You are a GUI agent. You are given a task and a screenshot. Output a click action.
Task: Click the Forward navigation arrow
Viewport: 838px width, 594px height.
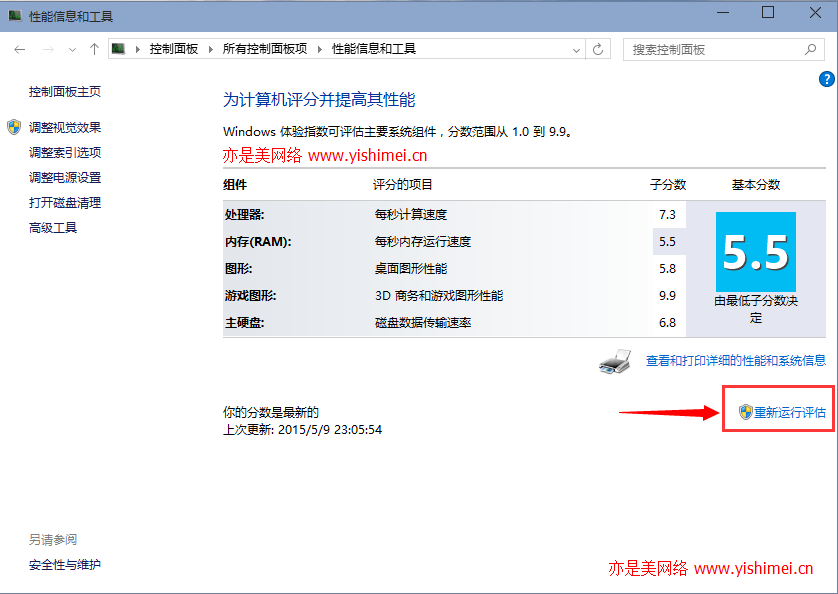[48, 50]
